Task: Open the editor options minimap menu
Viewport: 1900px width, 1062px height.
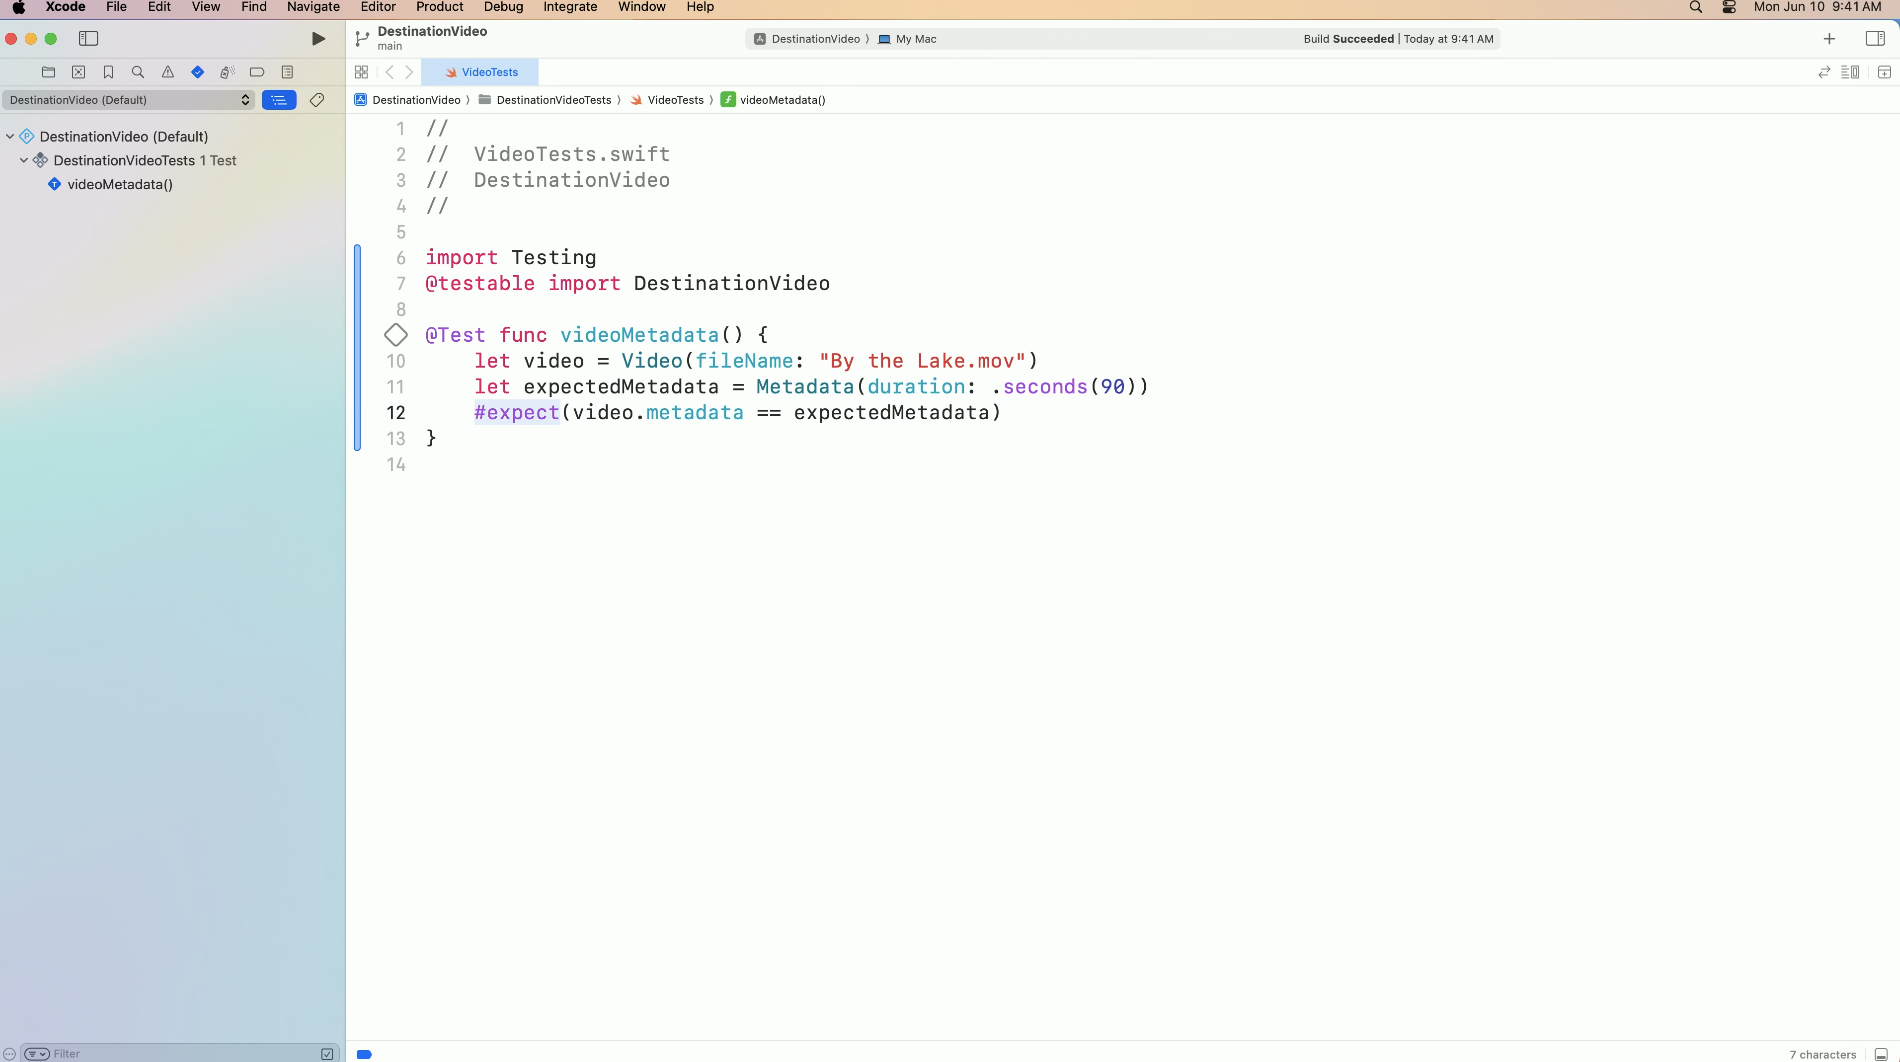Action: pos(1850,72)
